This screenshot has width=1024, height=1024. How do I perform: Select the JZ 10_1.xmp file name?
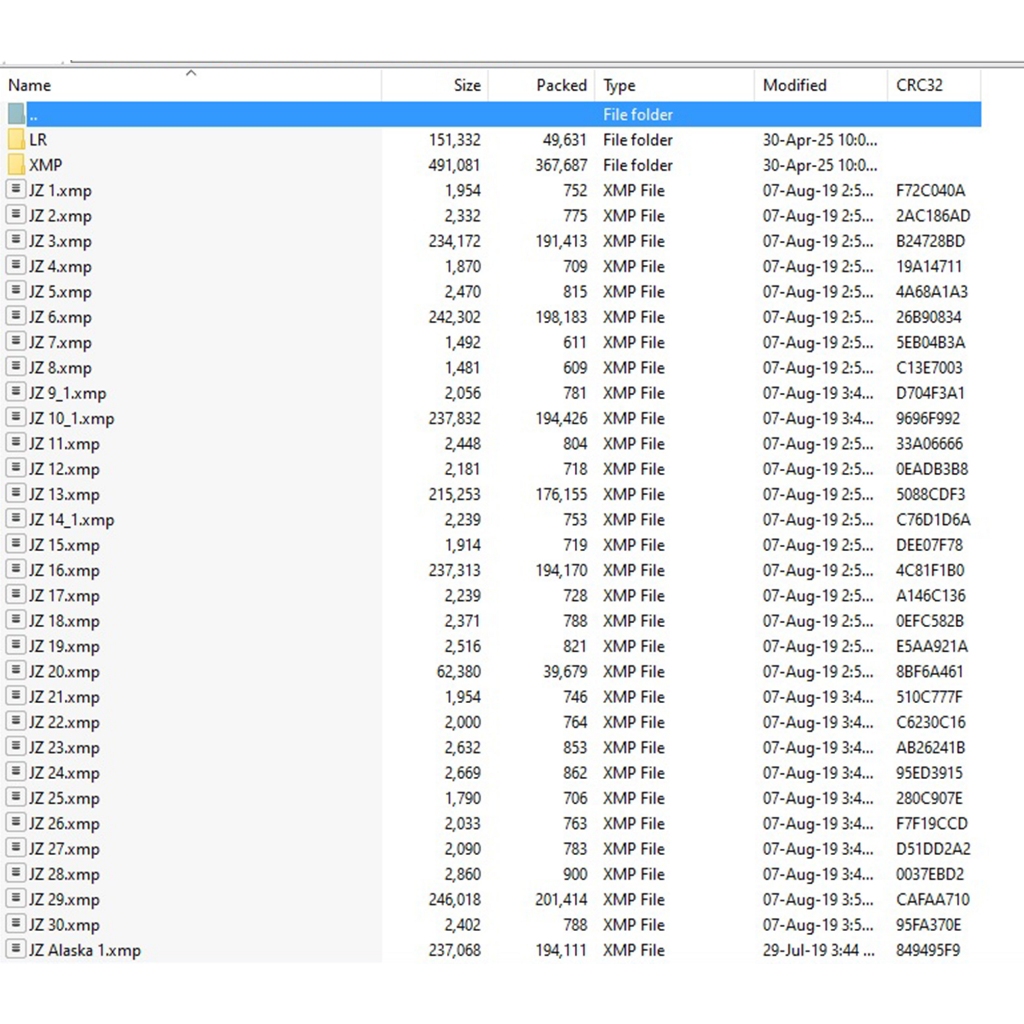coord(71,419)
